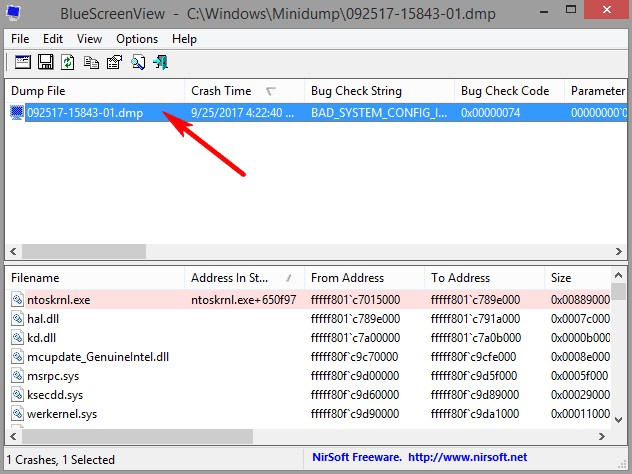Click To Address fffff801`c791a000 of hal.dll
Screen dimensions: 632x474
point(475,318)
